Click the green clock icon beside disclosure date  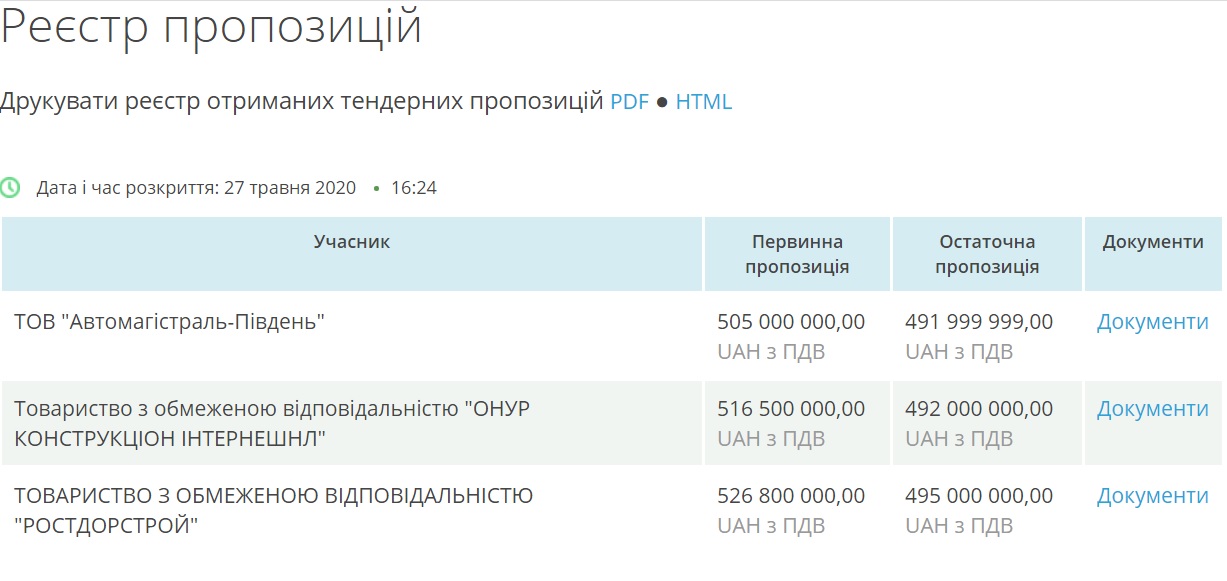(x=10, y=187)
